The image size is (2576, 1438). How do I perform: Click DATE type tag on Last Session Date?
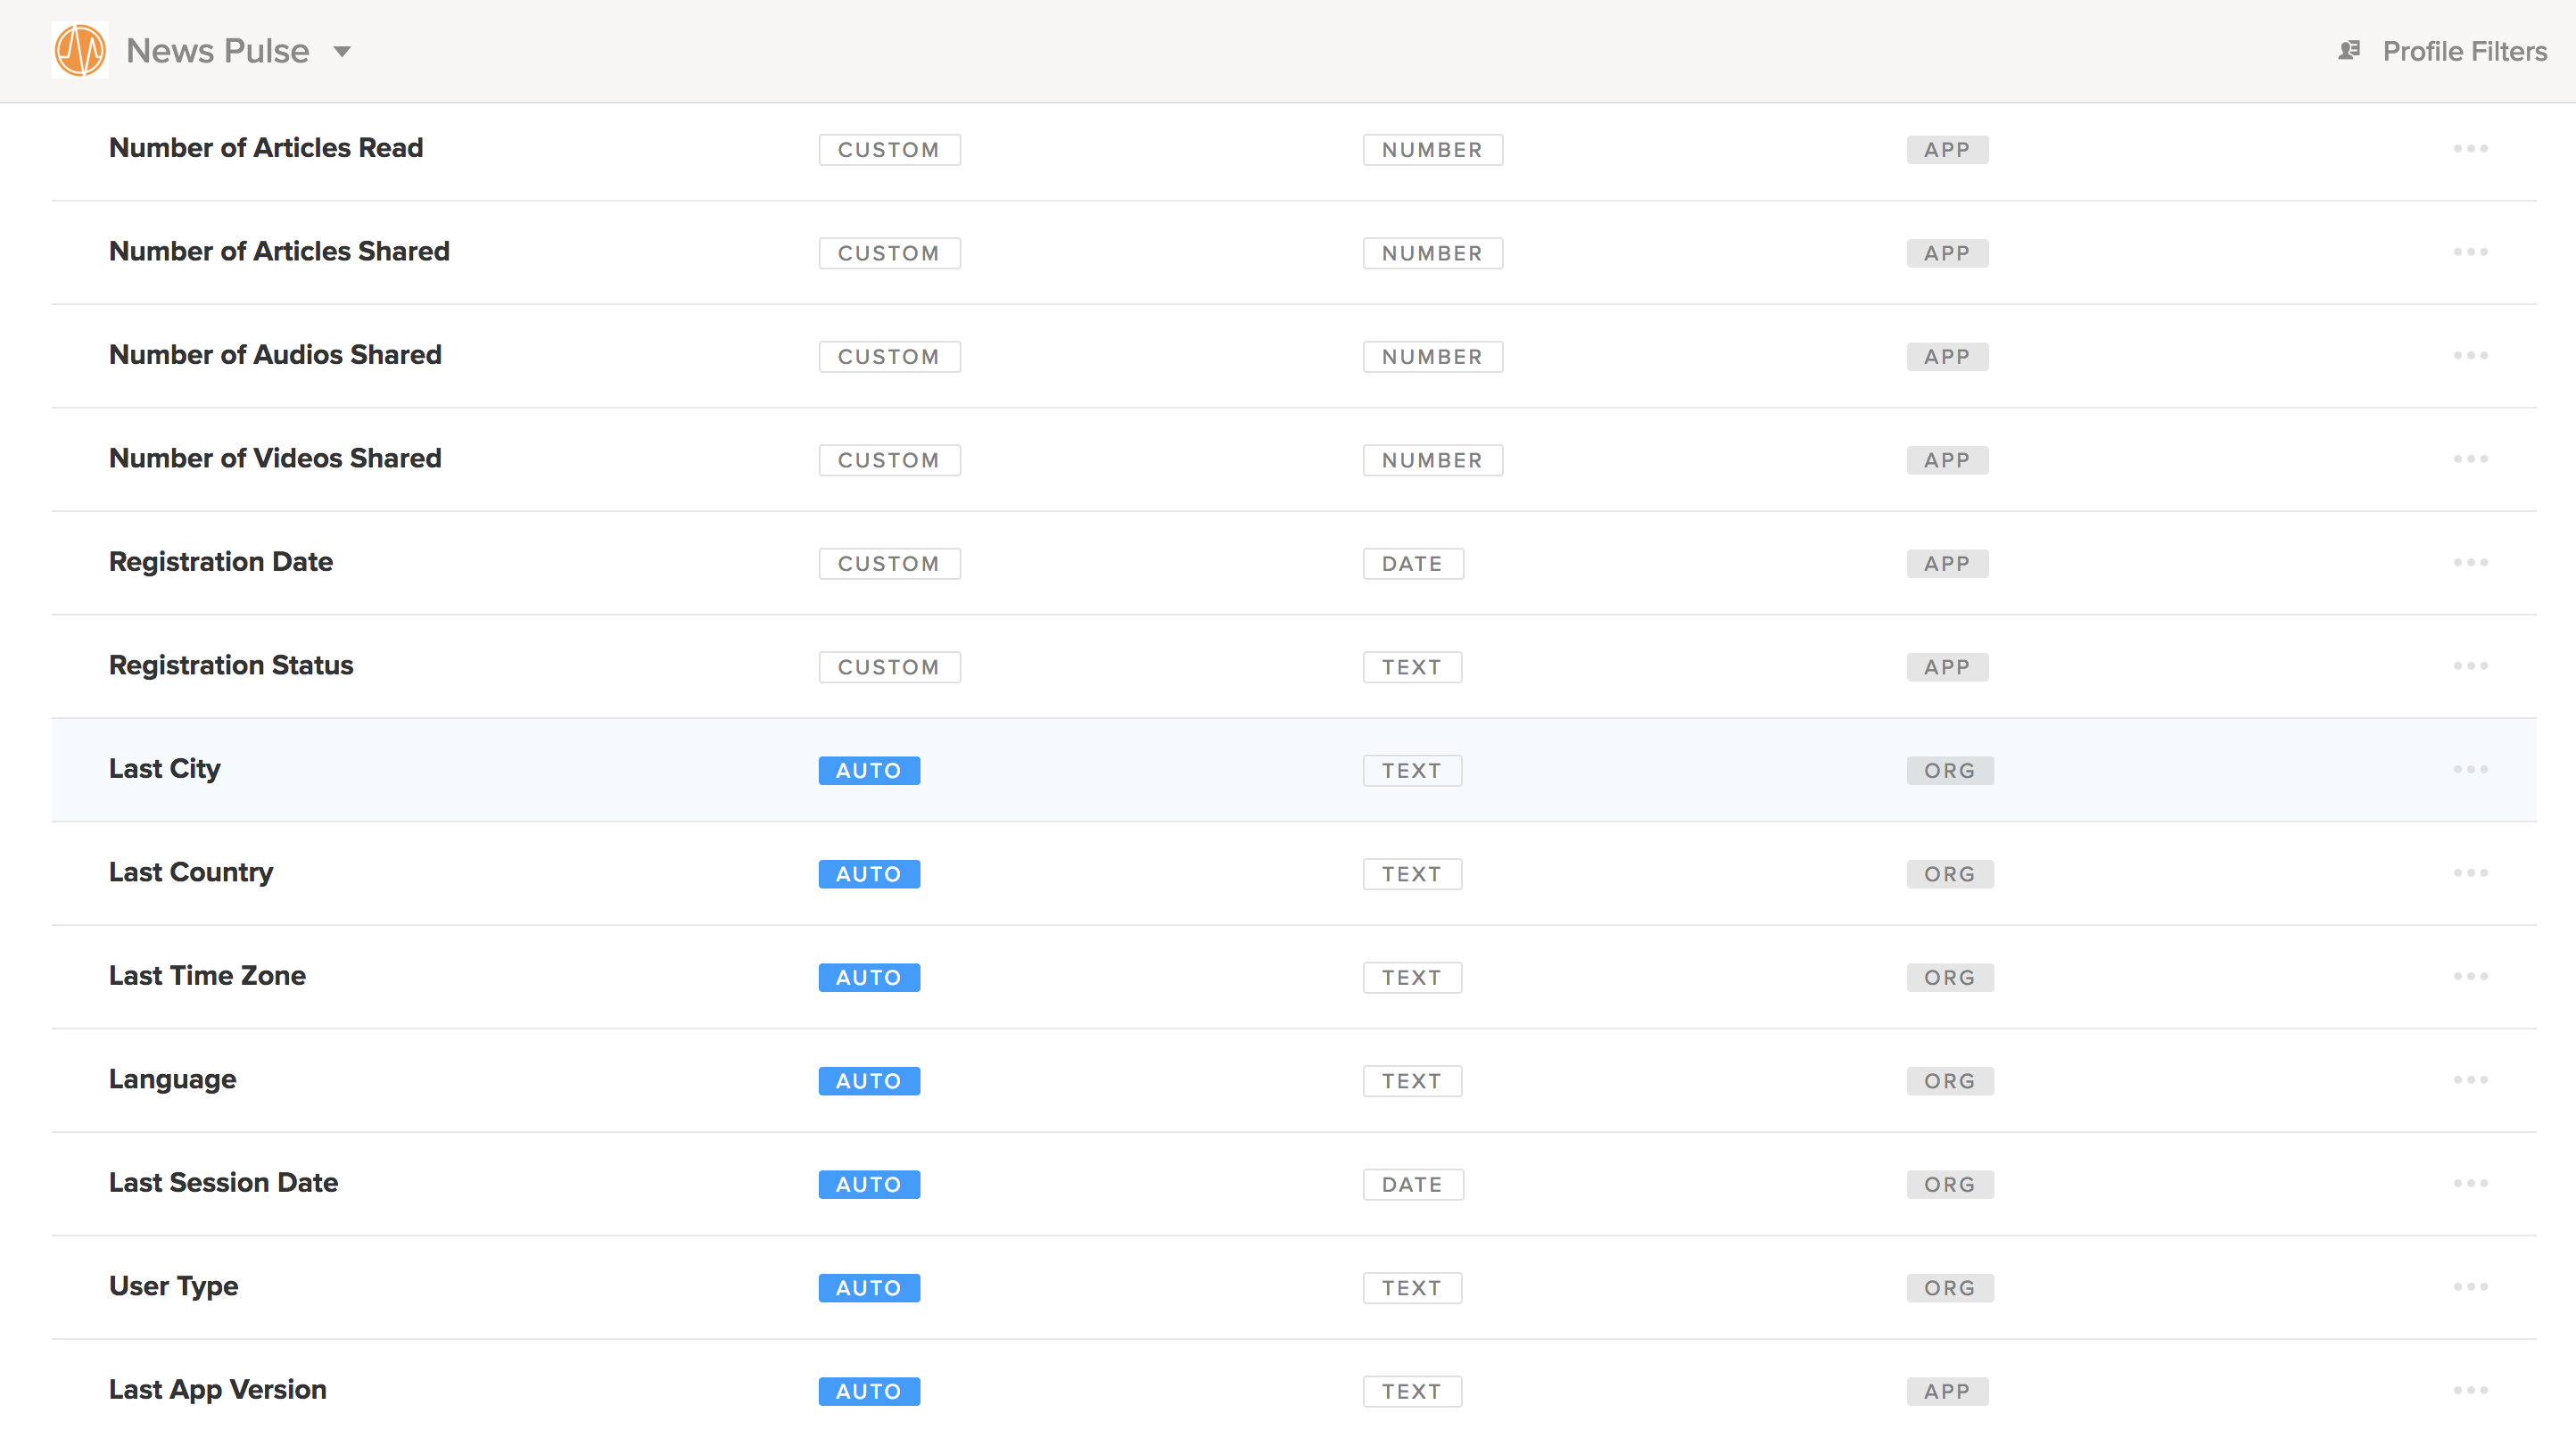click(x=1412, y=1185)
